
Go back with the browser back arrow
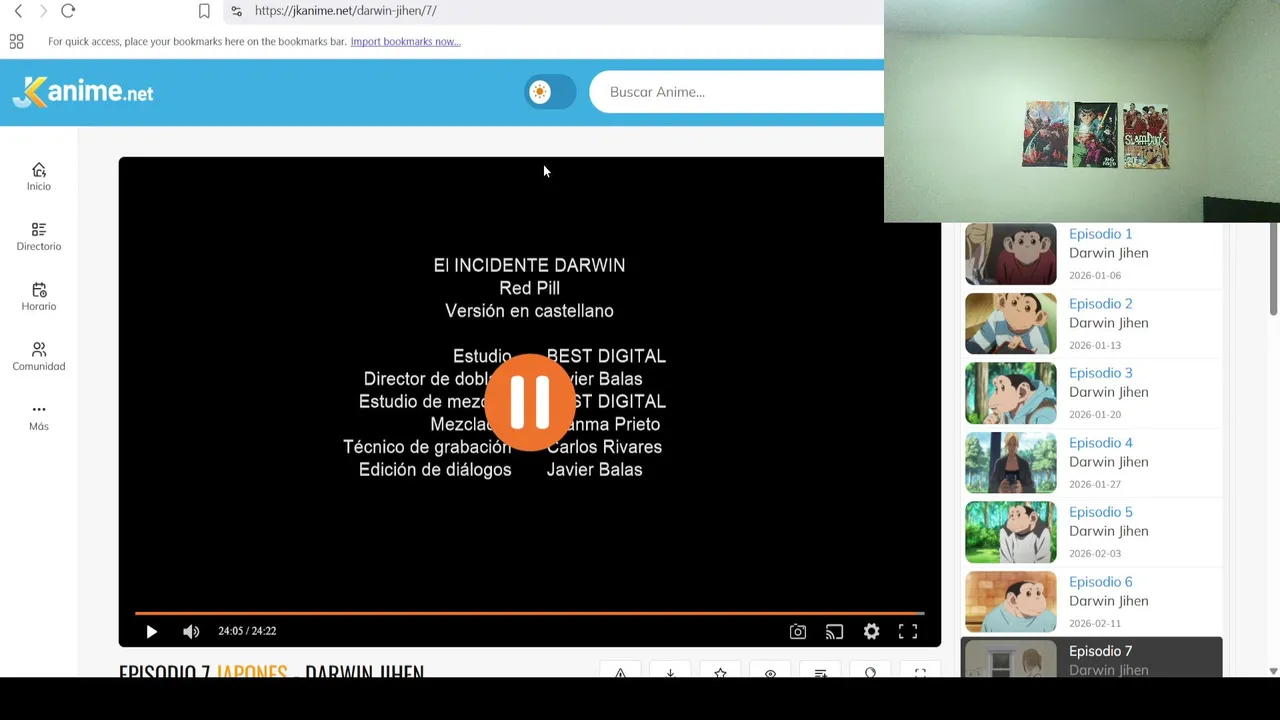click(18, 11)
